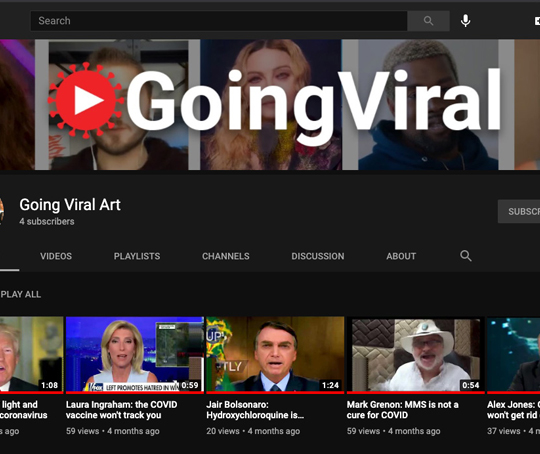Screen dimensions: 540x454
Task: Switch to the Playlists tab
Action: coord(137,256)
